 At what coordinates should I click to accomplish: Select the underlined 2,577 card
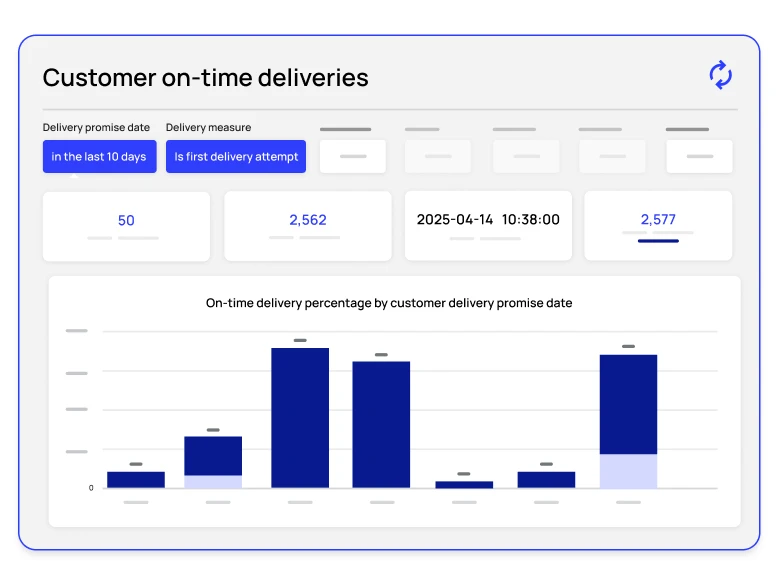click(x=658, y=226)
